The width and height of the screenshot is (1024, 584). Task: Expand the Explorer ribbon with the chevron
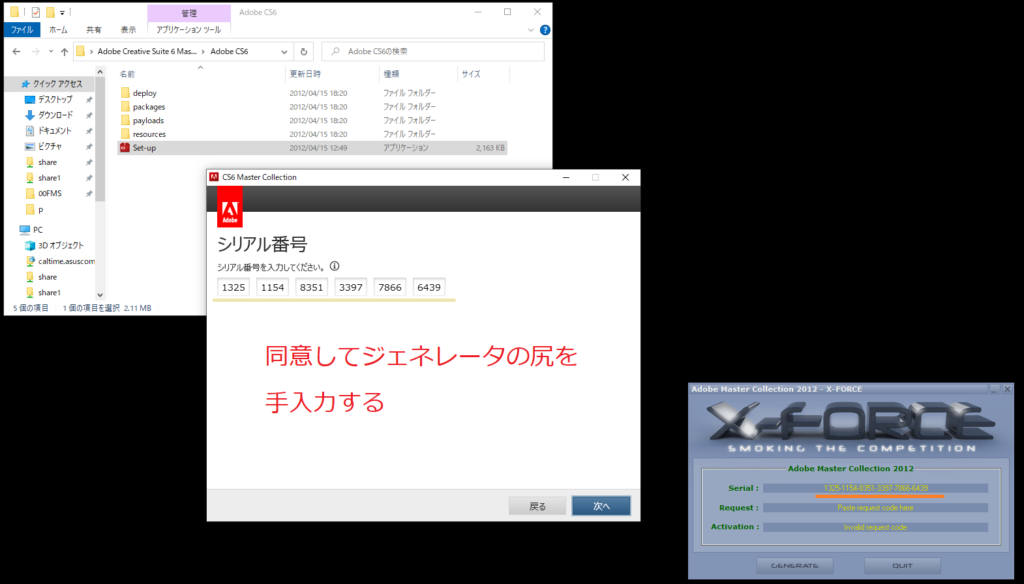point(530,30)
